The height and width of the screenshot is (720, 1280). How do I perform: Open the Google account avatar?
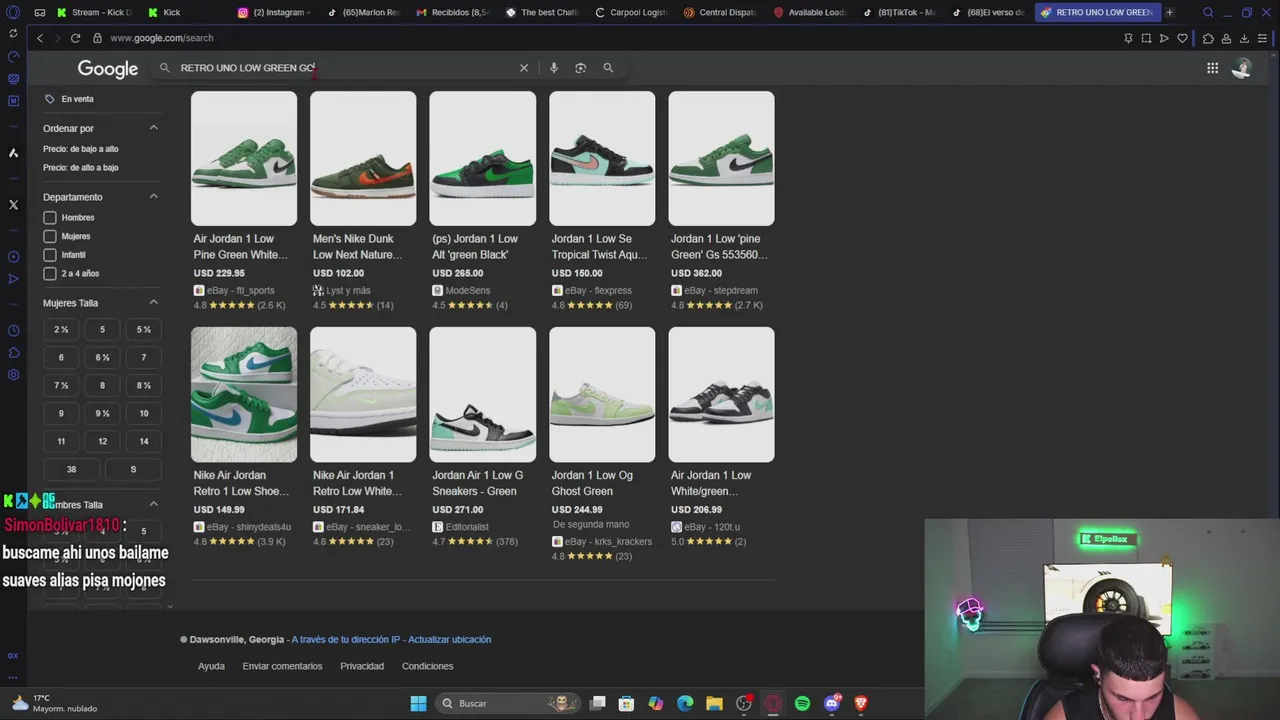point(1242,68)
